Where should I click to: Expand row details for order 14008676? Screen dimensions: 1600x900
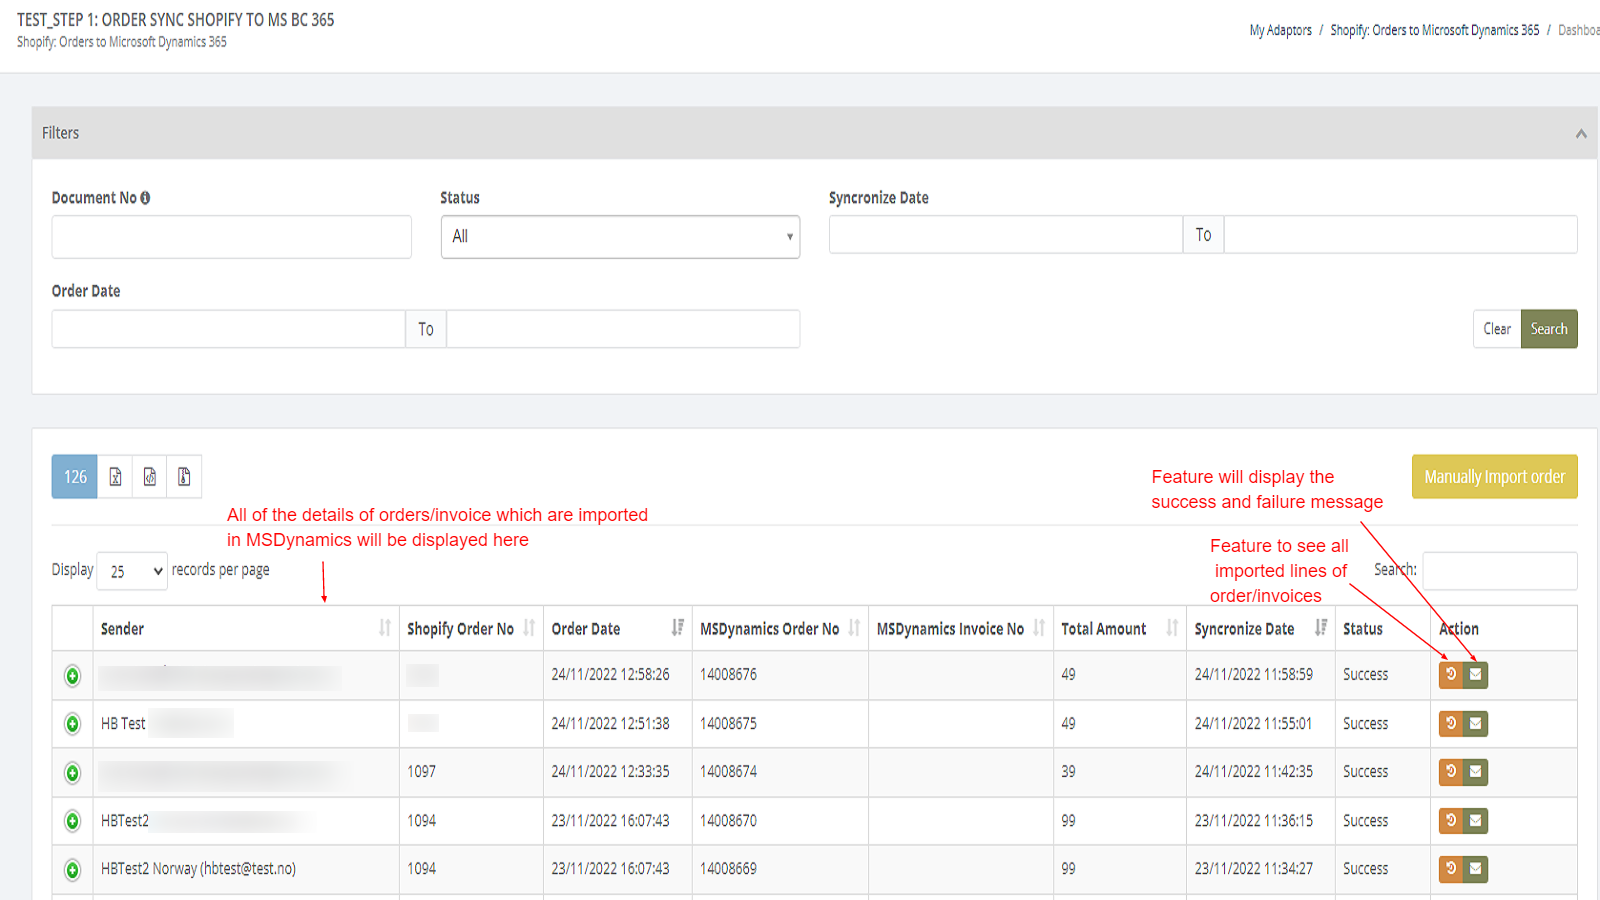click(72, 676)
